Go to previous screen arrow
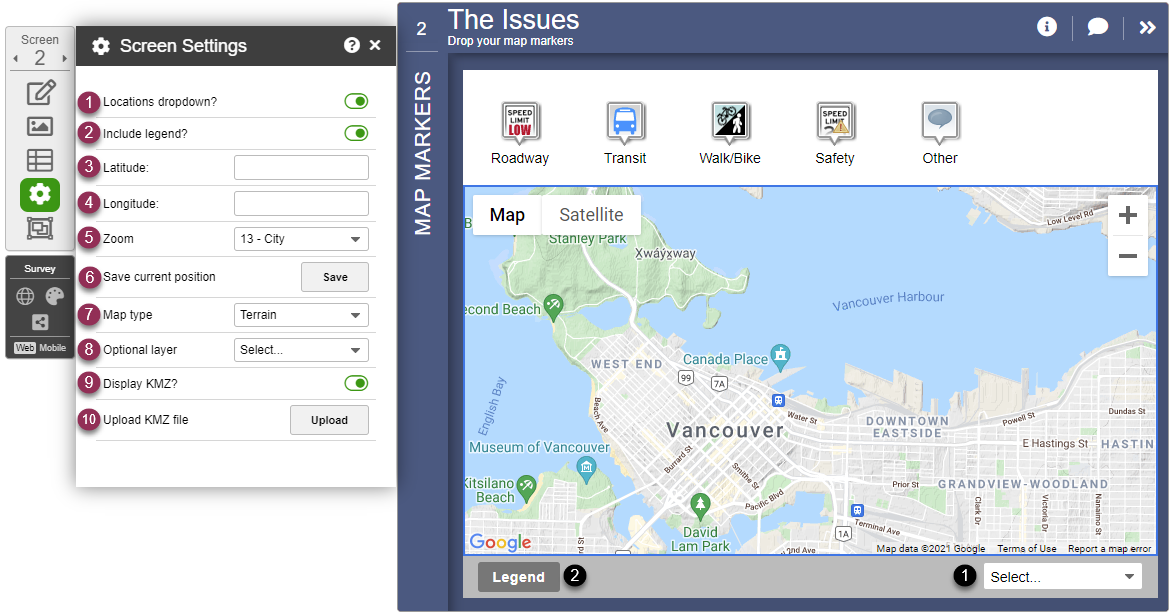1174x615 pixels. pos(16,58)
